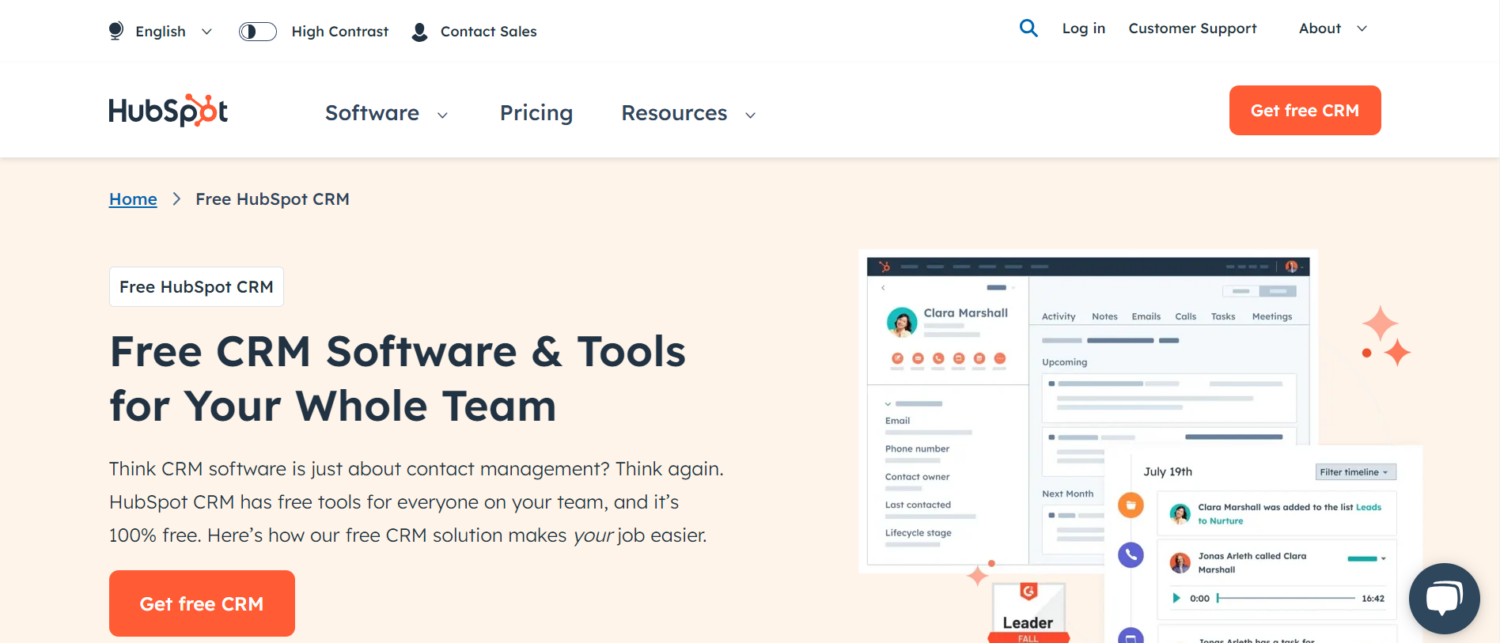Switch to the Calls tab on the contact record
This screenshot has width=1500, height=643.
pyautogui.click(x=1185, y=316)
